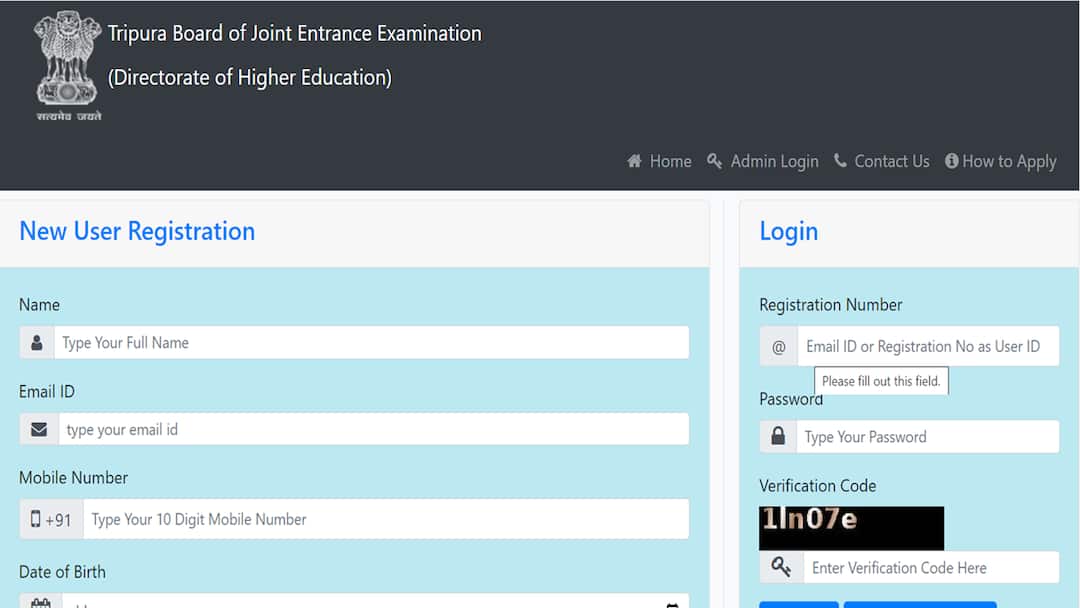Click the @ icon beside Registration Number

(x=778, y=347)
